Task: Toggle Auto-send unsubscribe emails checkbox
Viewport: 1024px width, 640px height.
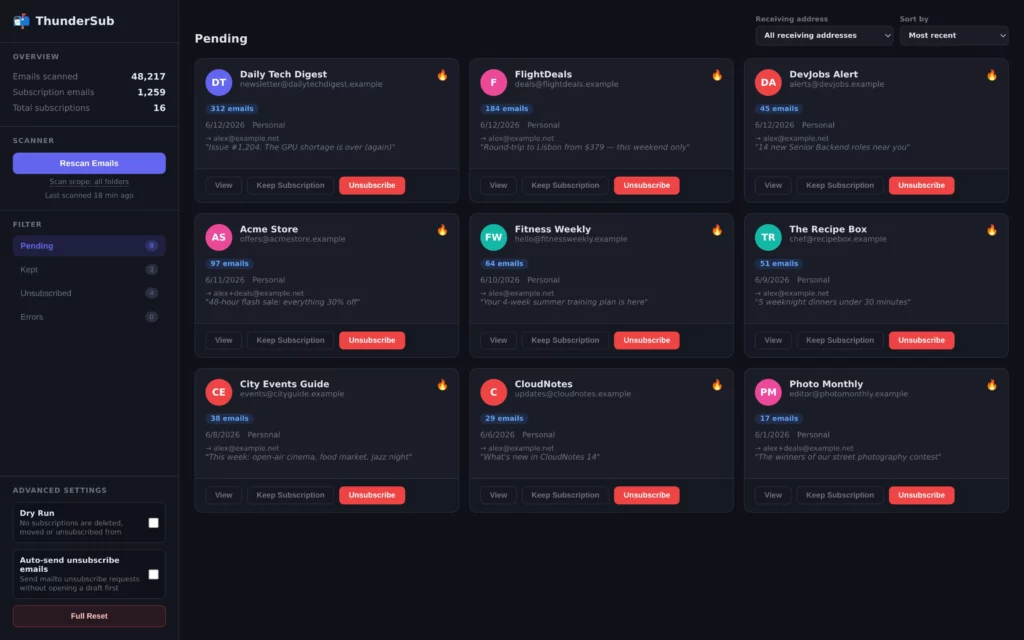Action: pyautogui.click(x=153, y=574)
